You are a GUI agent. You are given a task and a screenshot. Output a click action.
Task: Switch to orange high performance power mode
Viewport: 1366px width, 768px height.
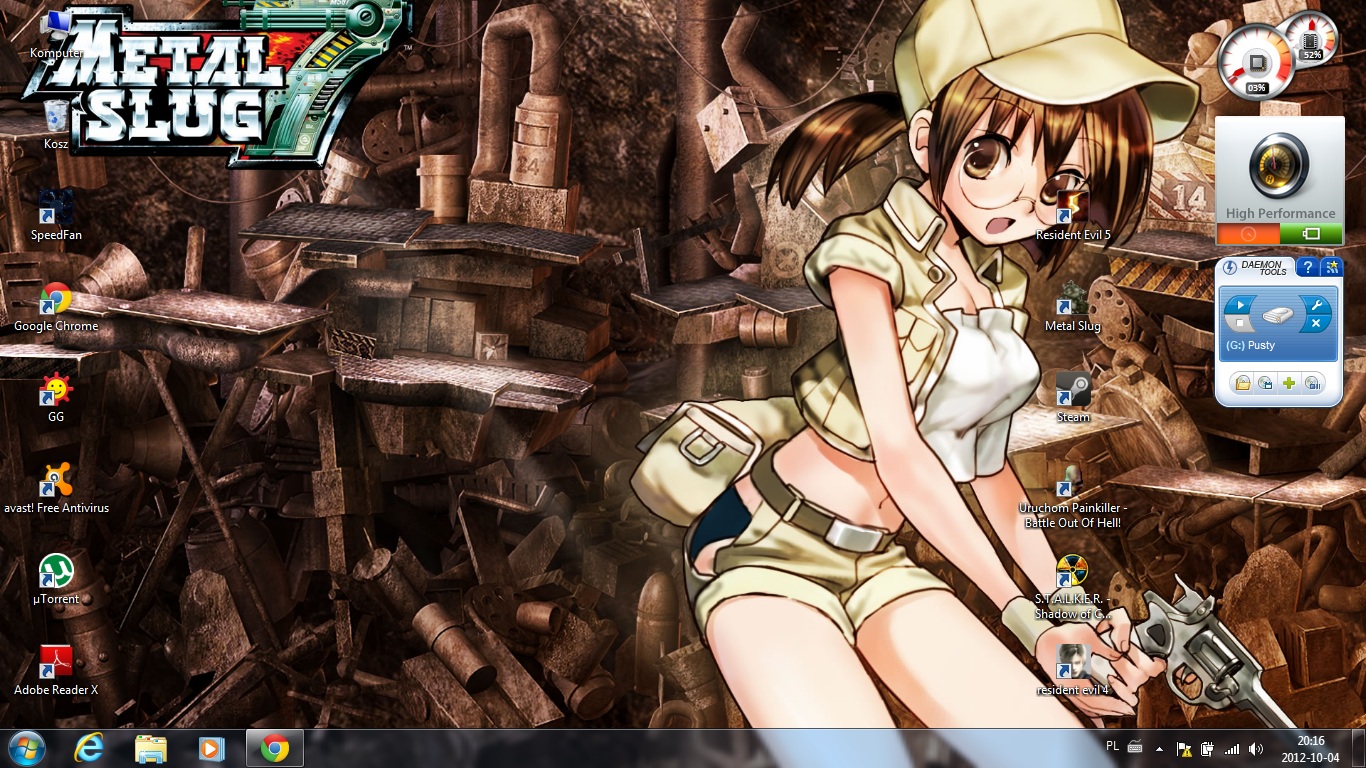pyautogui.click(x=1248, y=234)
